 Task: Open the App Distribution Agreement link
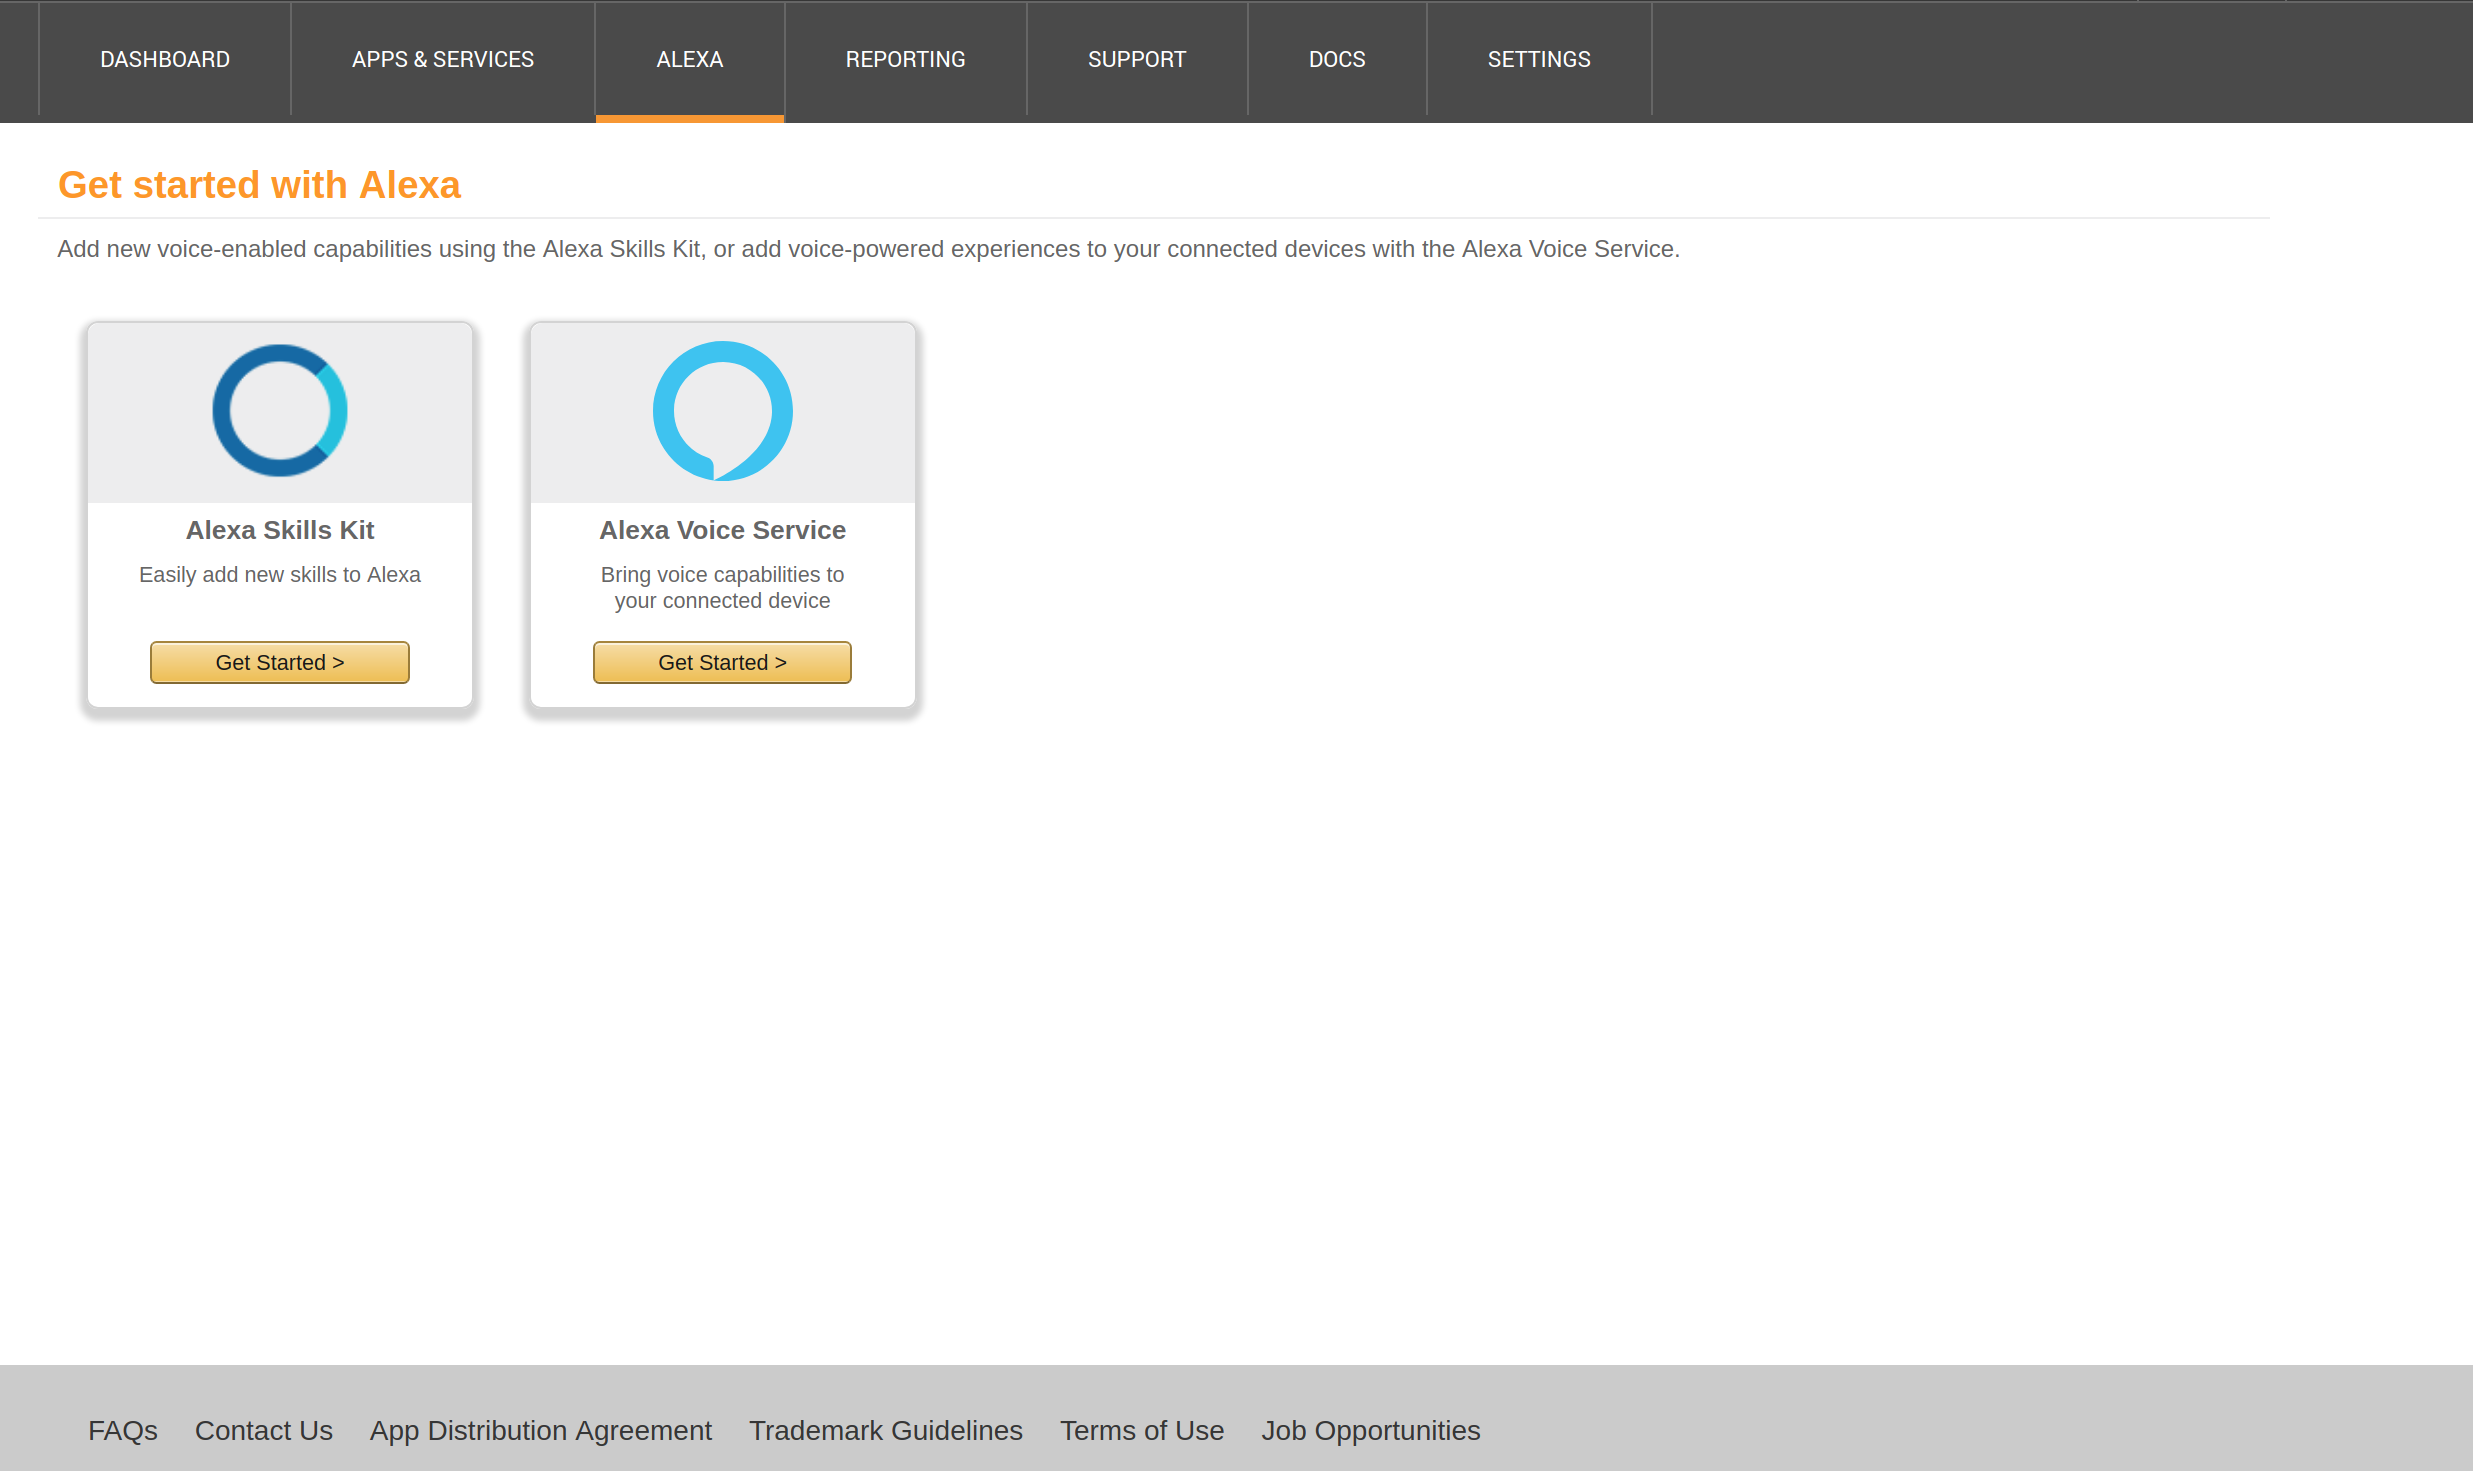541,1430
